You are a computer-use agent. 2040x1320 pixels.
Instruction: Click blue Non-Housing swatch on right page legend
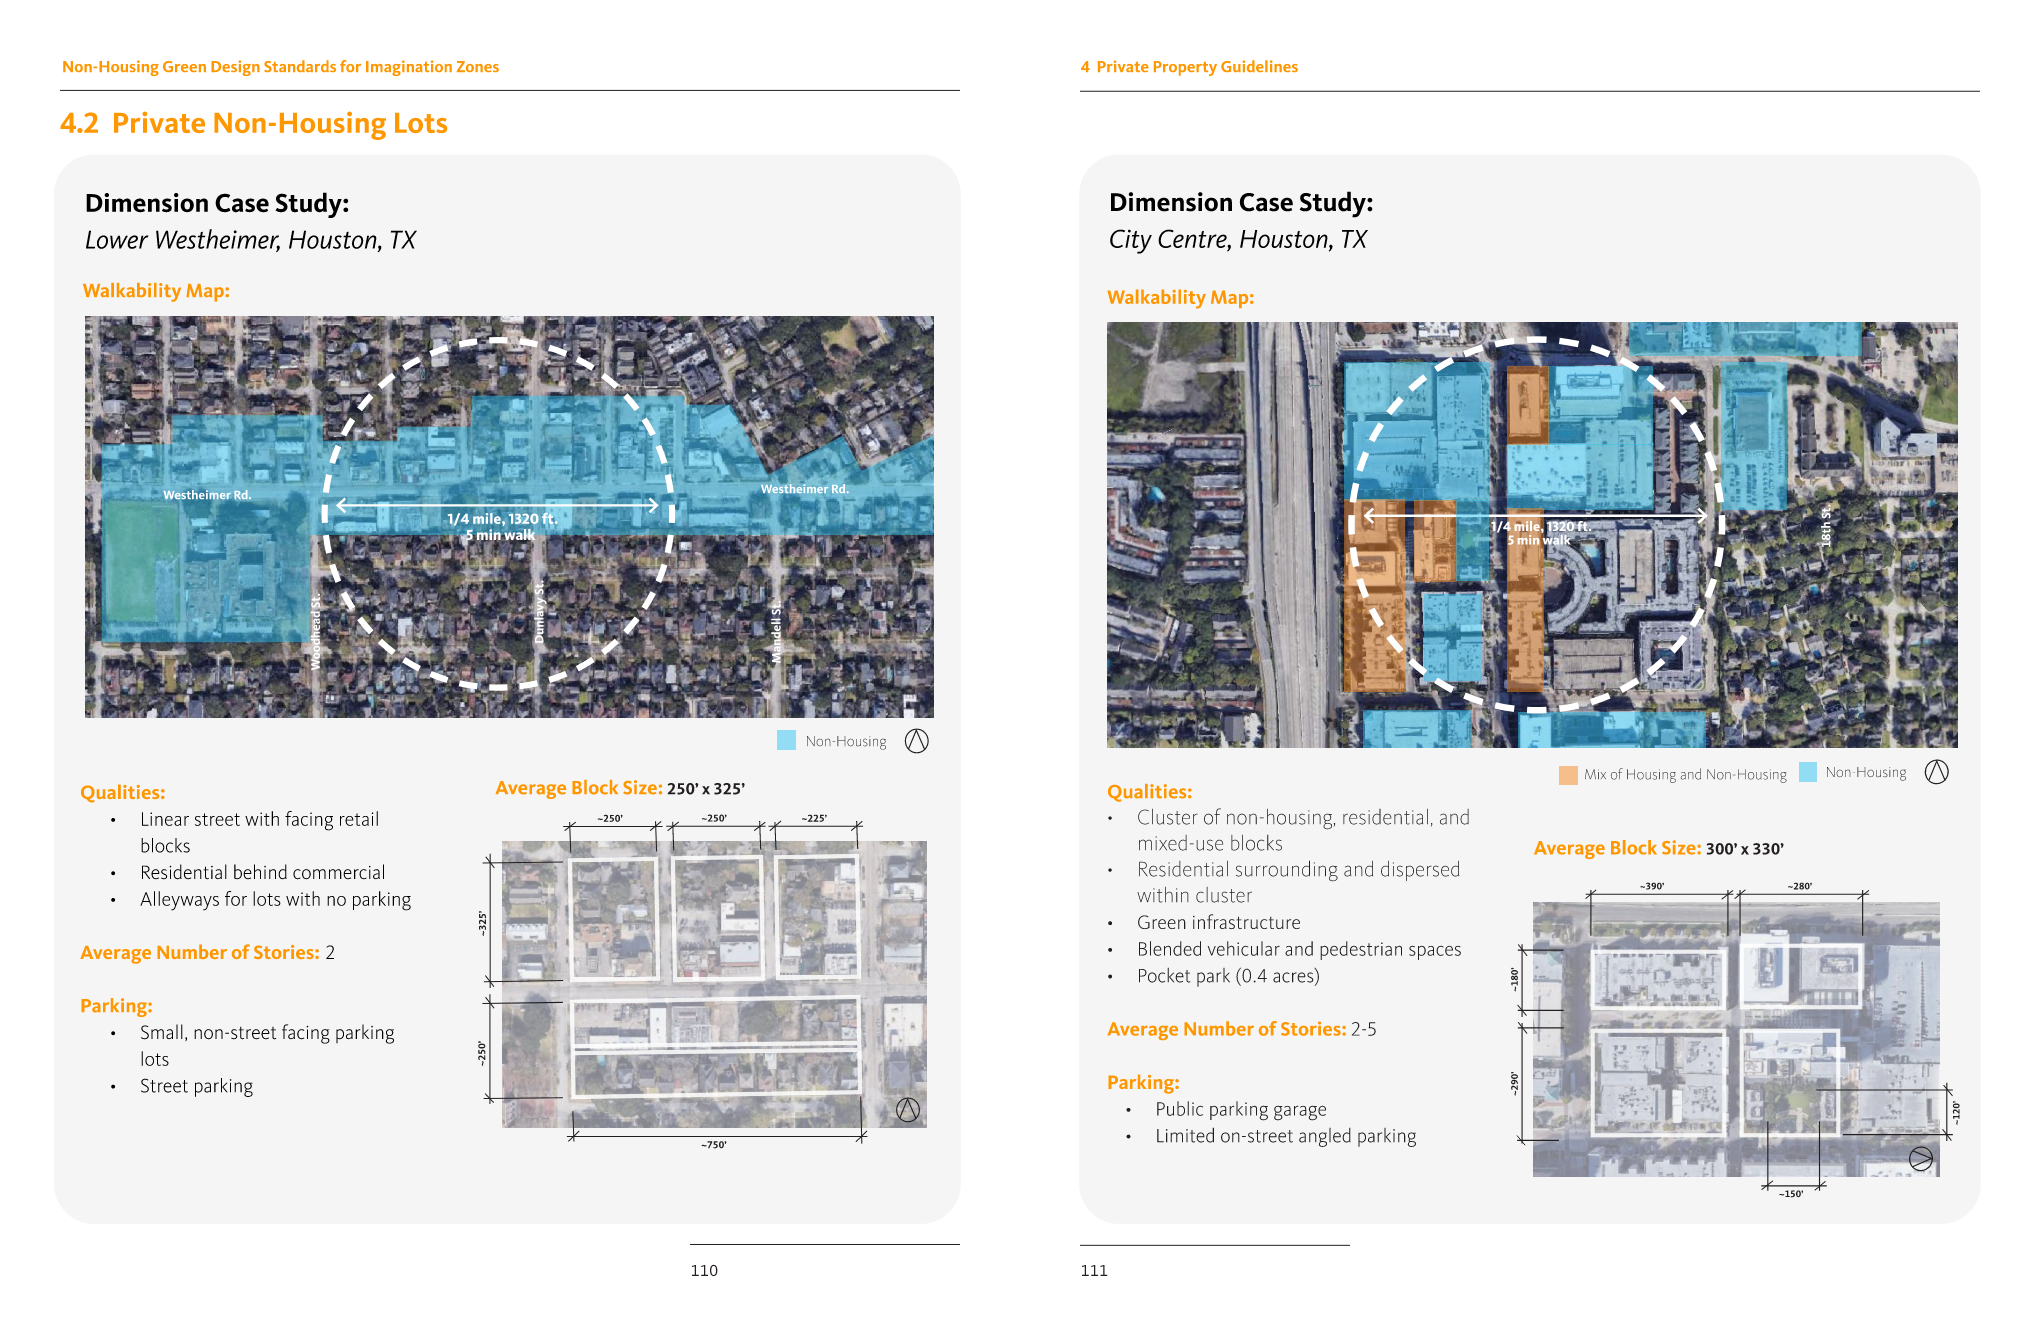[x=1808, y=772]
